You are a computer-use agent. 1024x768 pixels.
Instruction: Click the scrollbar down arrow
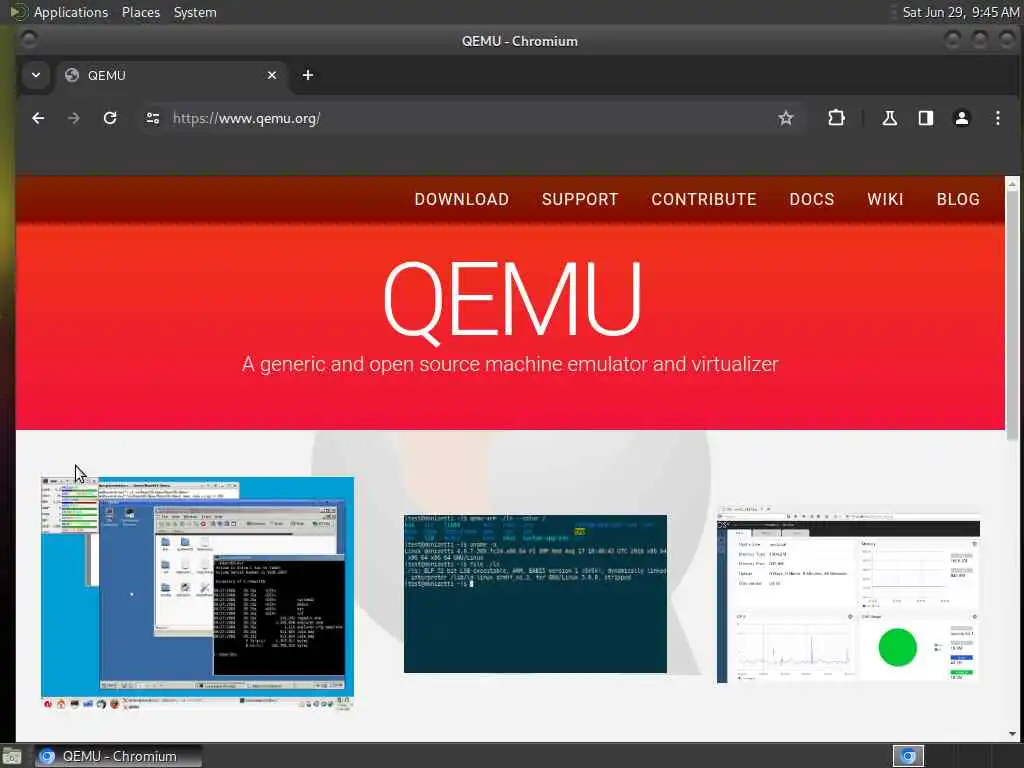[x=1012, y=734]
